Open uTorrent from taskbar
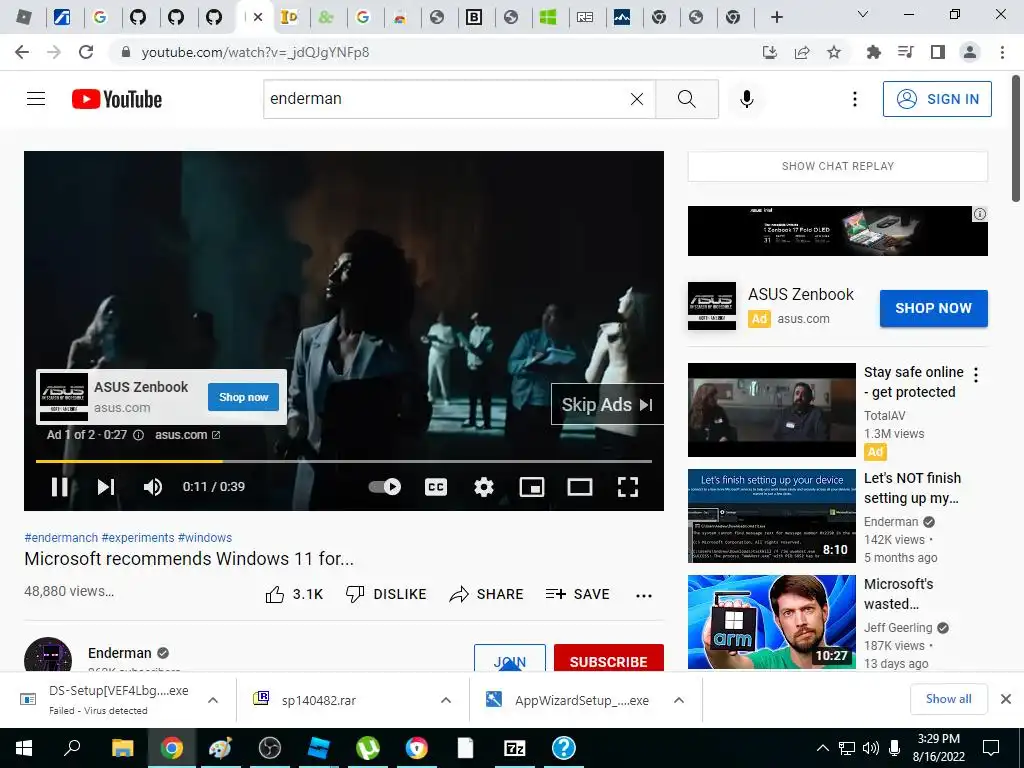The image size is (1024, 768). [x=368, y=748]
